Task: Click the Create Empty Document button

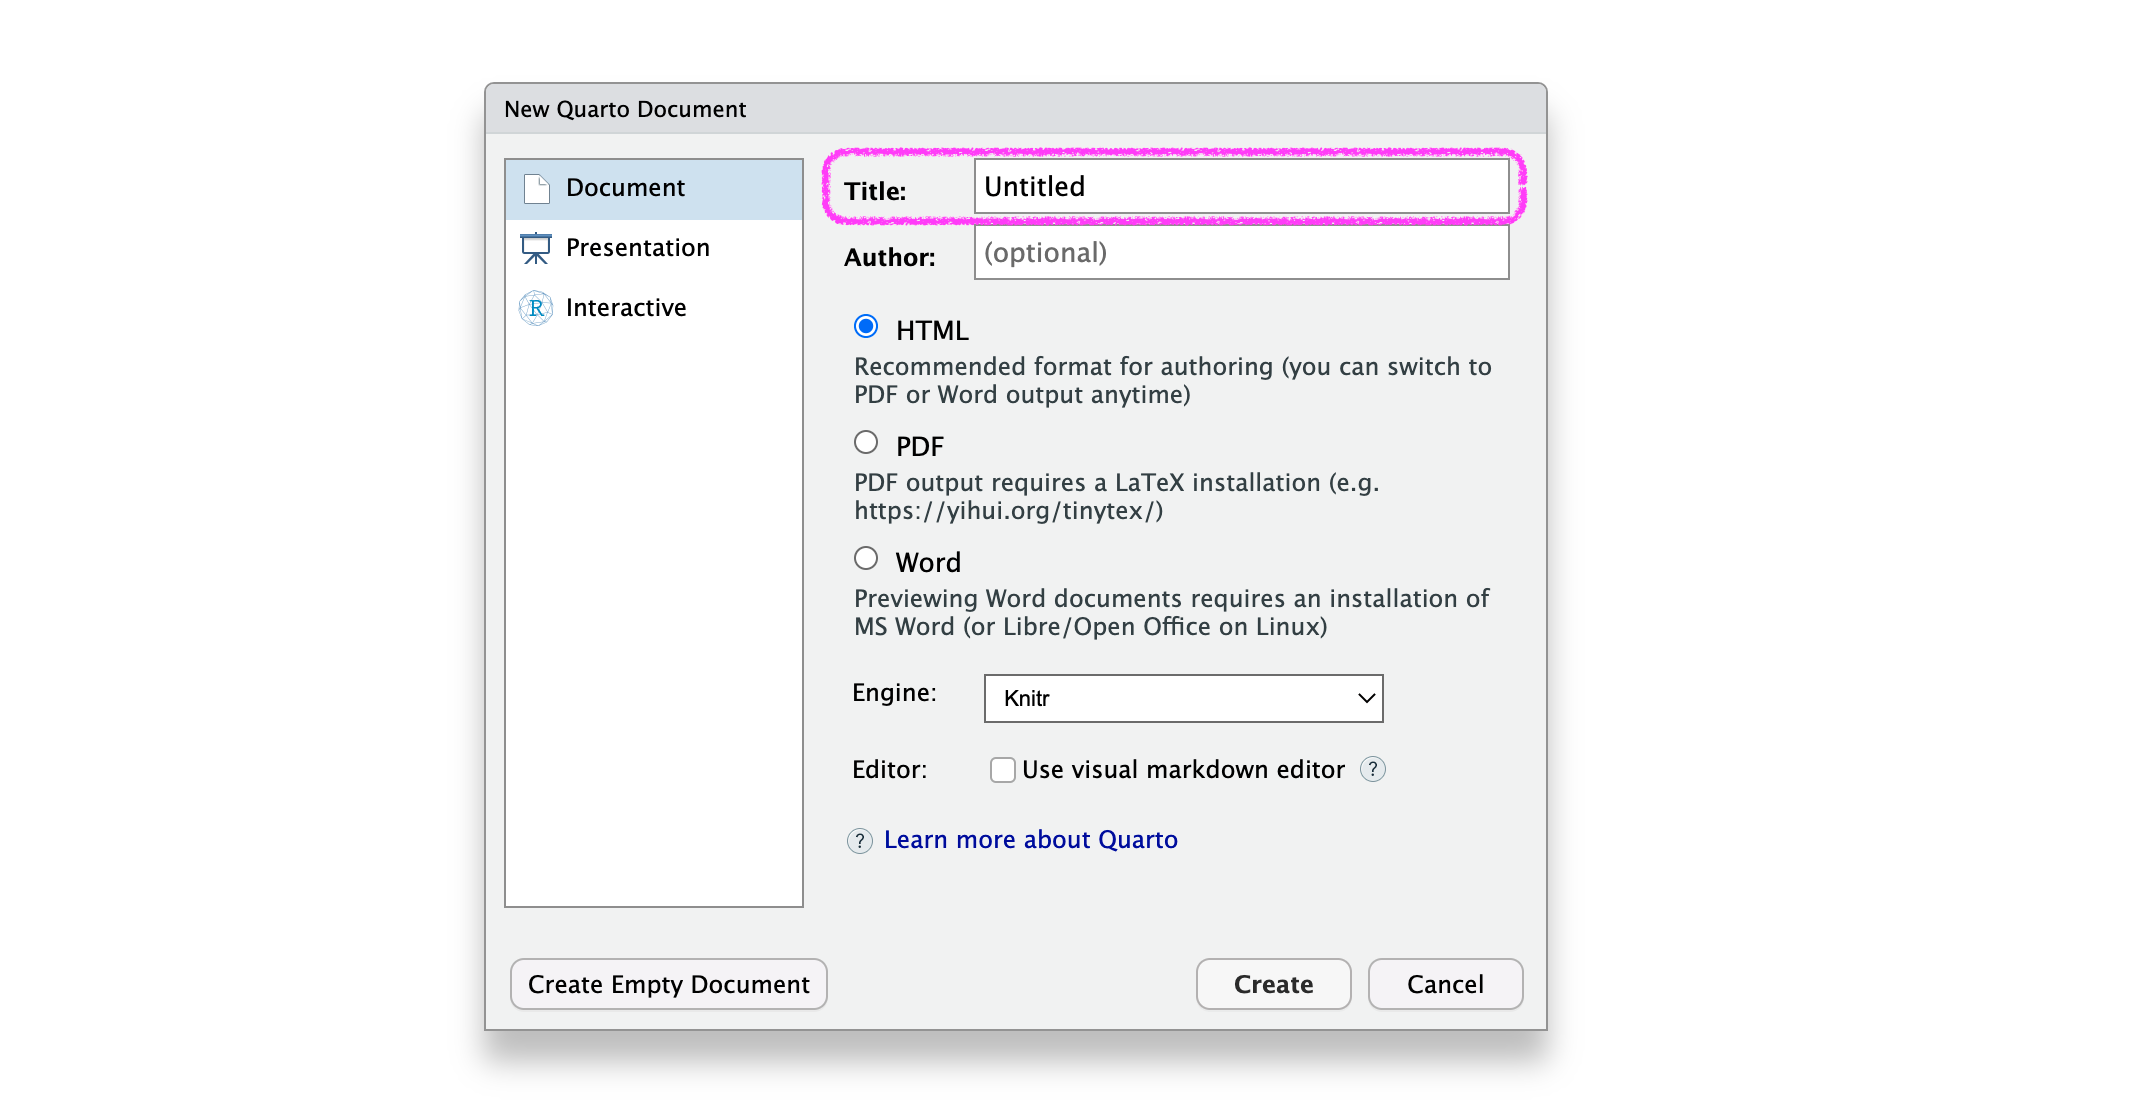Action: 669,984
